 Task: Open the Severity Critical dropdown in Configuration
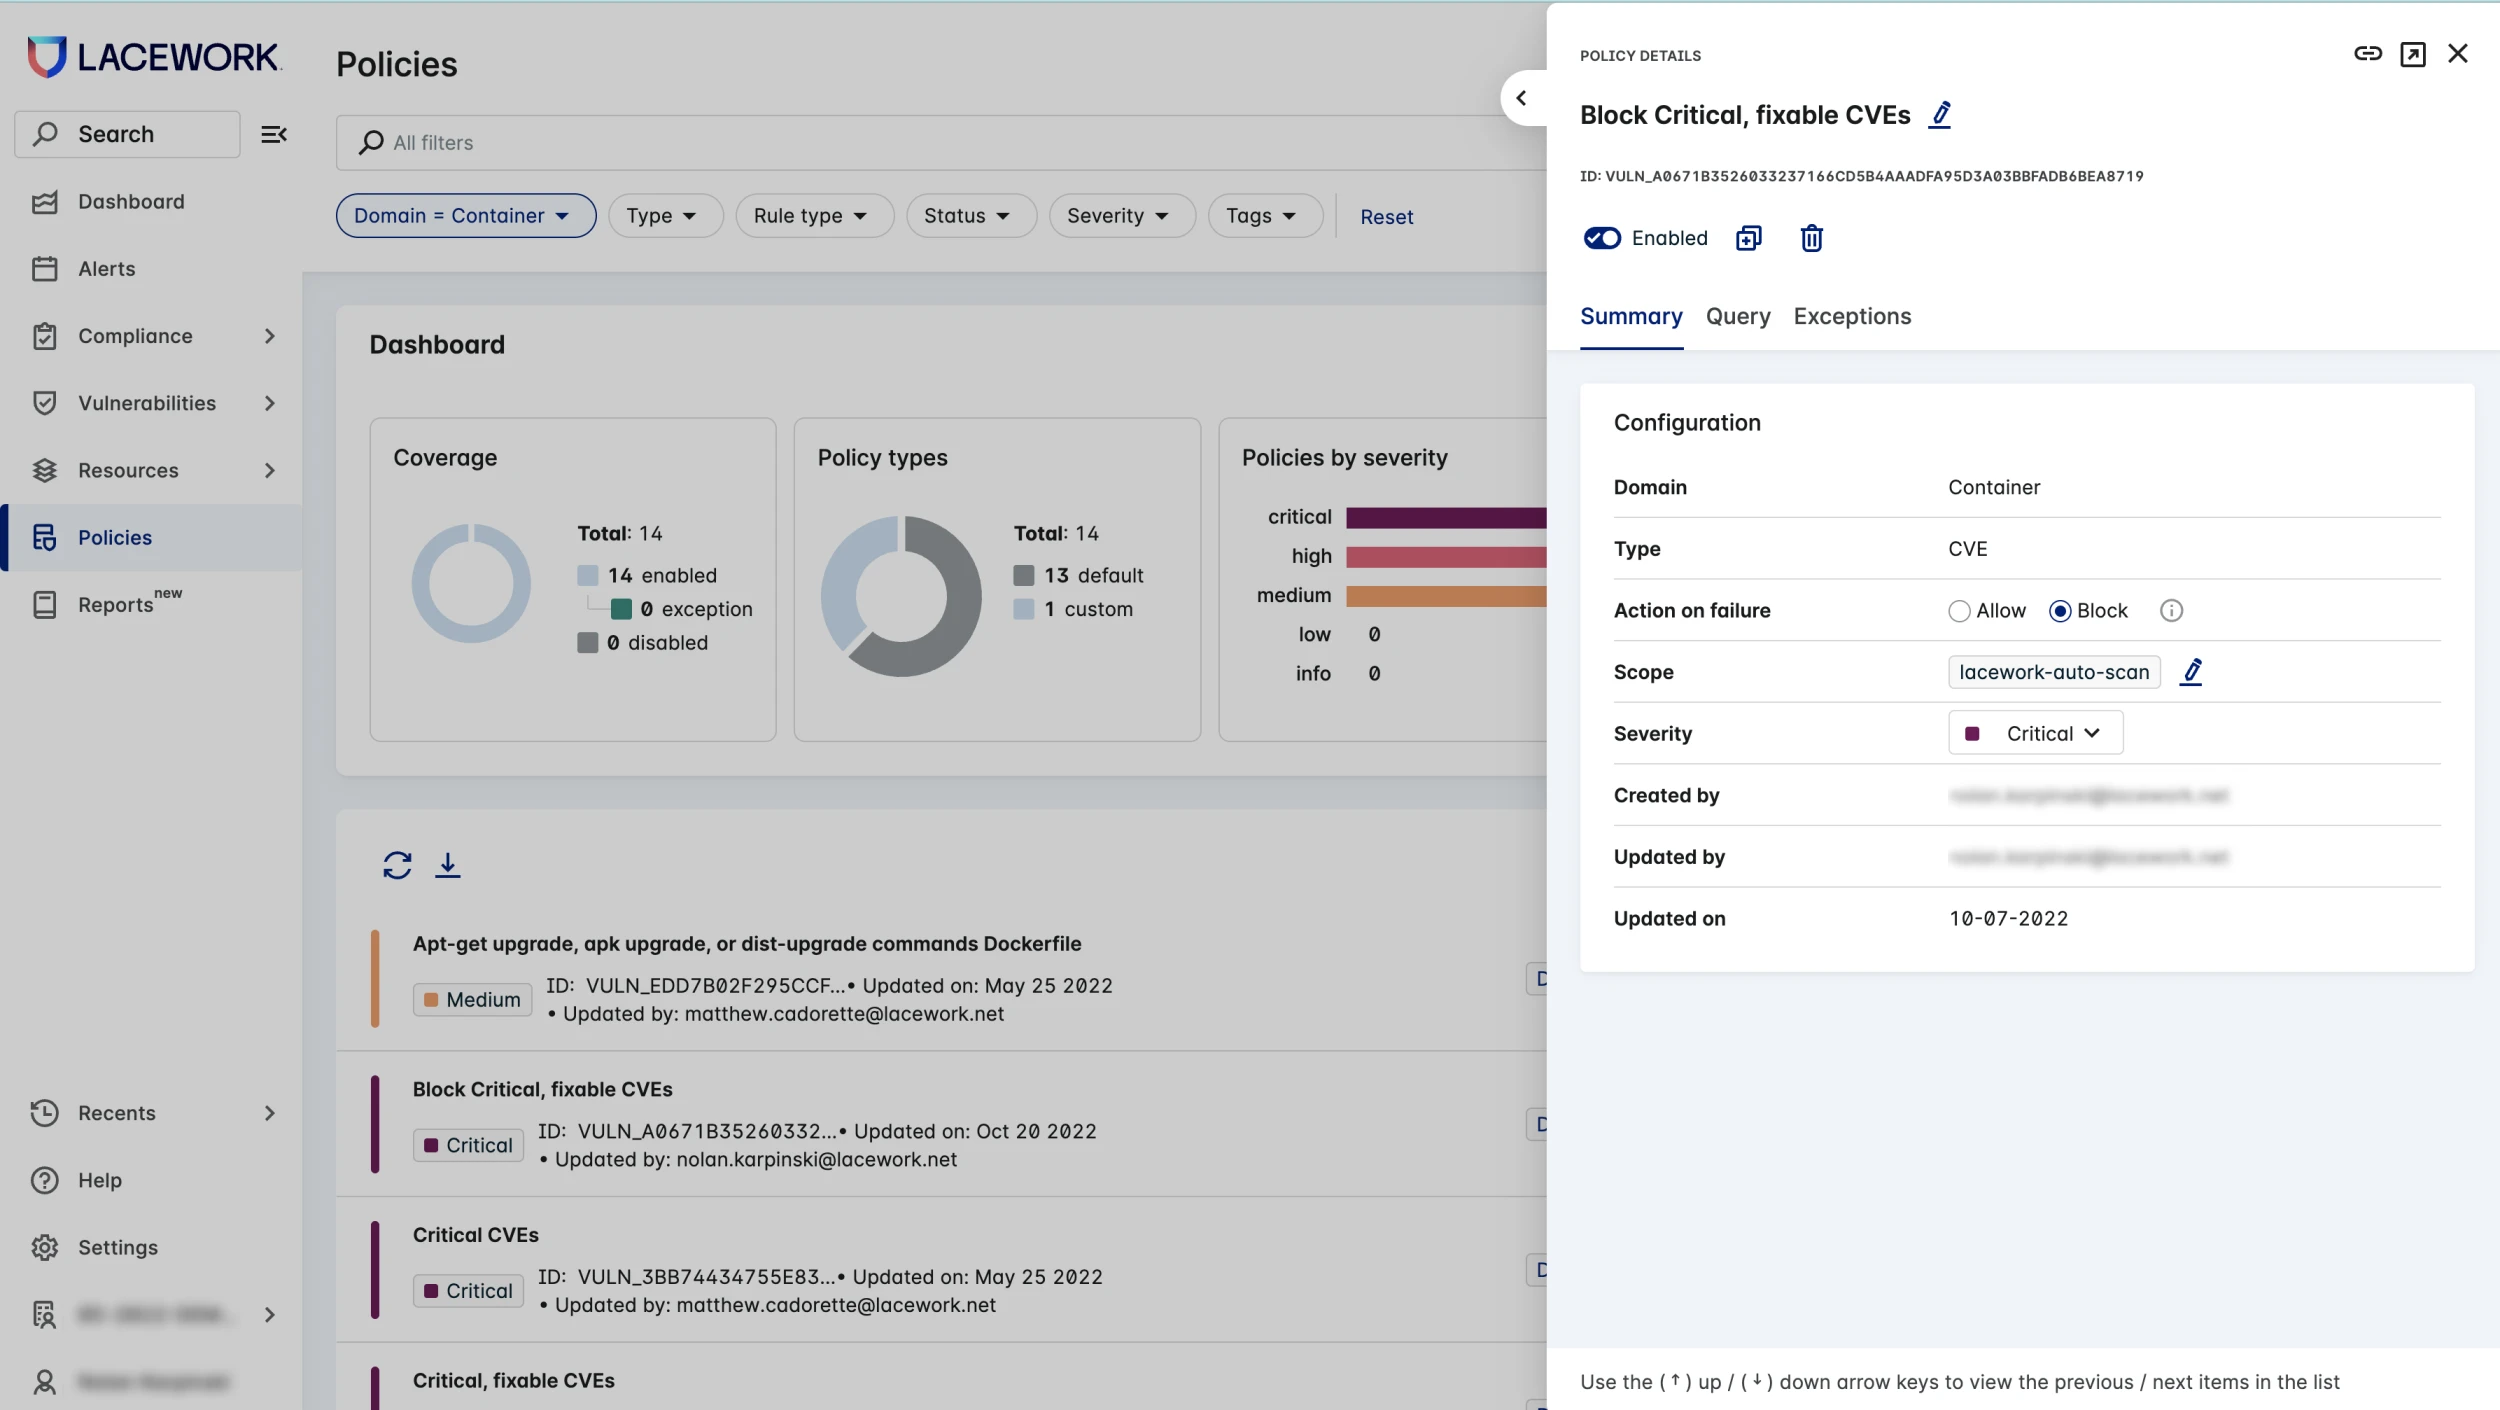2035,734
